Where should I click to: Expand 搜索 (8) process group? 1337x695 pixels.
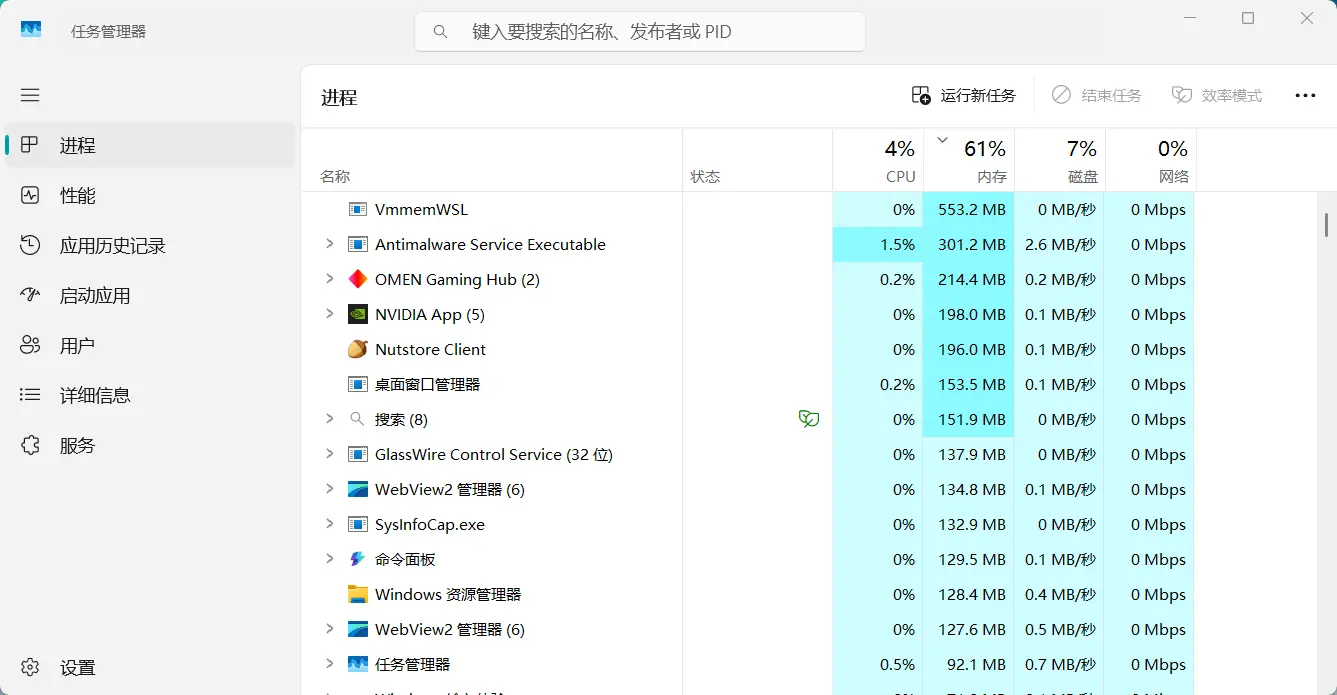(x=330, y=419)
